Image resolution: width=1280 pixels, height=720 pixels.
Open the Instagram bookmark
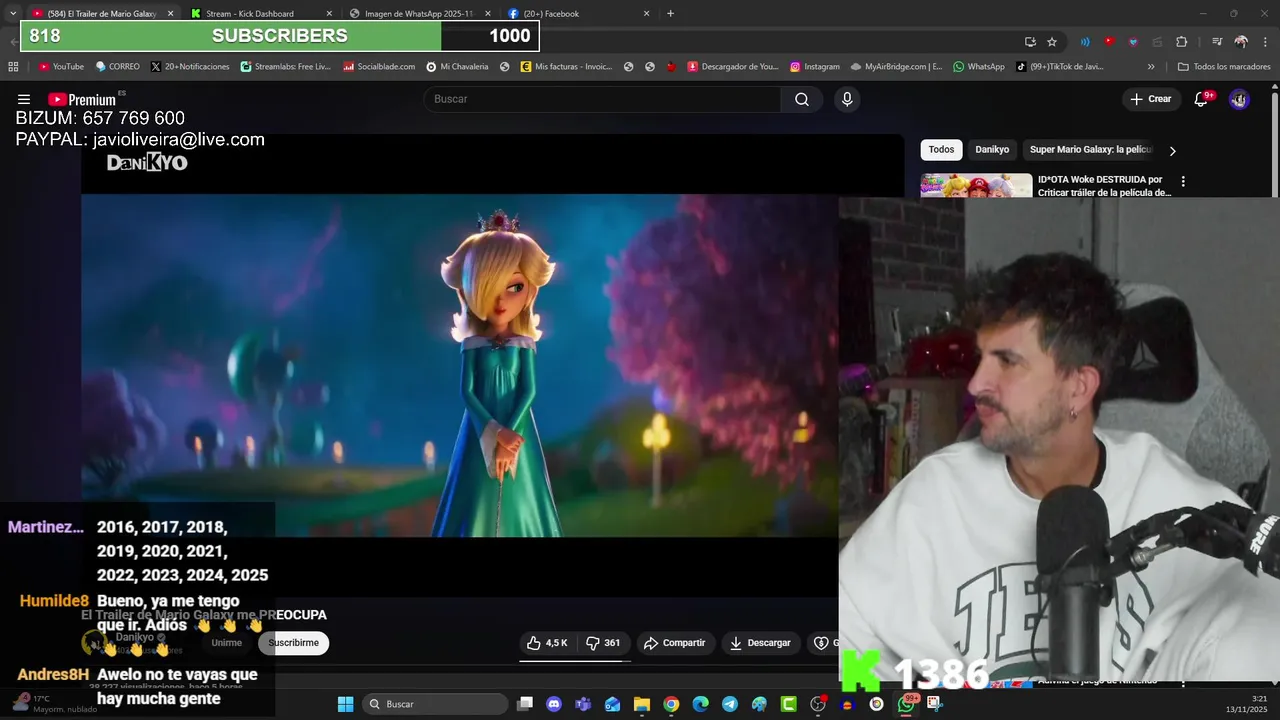coord(814,67)
